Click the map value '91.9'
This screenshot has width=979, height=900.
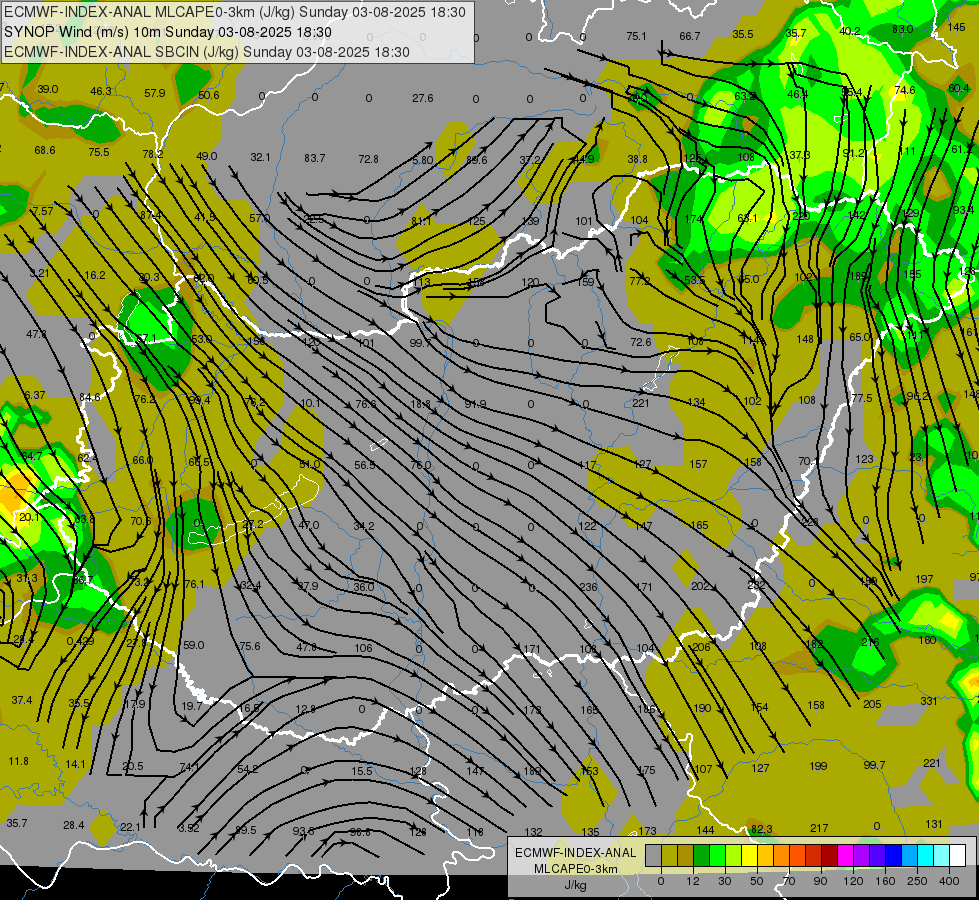tap(475, 404)
